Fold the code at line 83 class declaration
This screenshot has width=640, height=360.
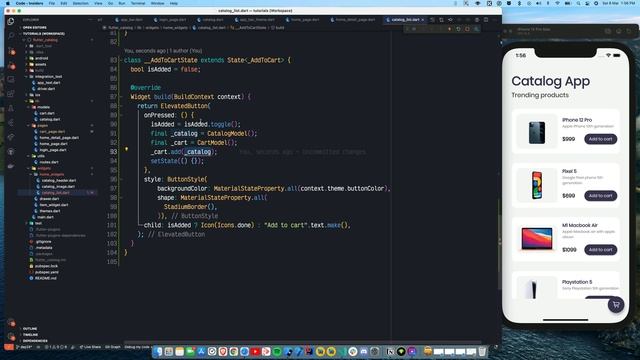[x=121, y=60]
